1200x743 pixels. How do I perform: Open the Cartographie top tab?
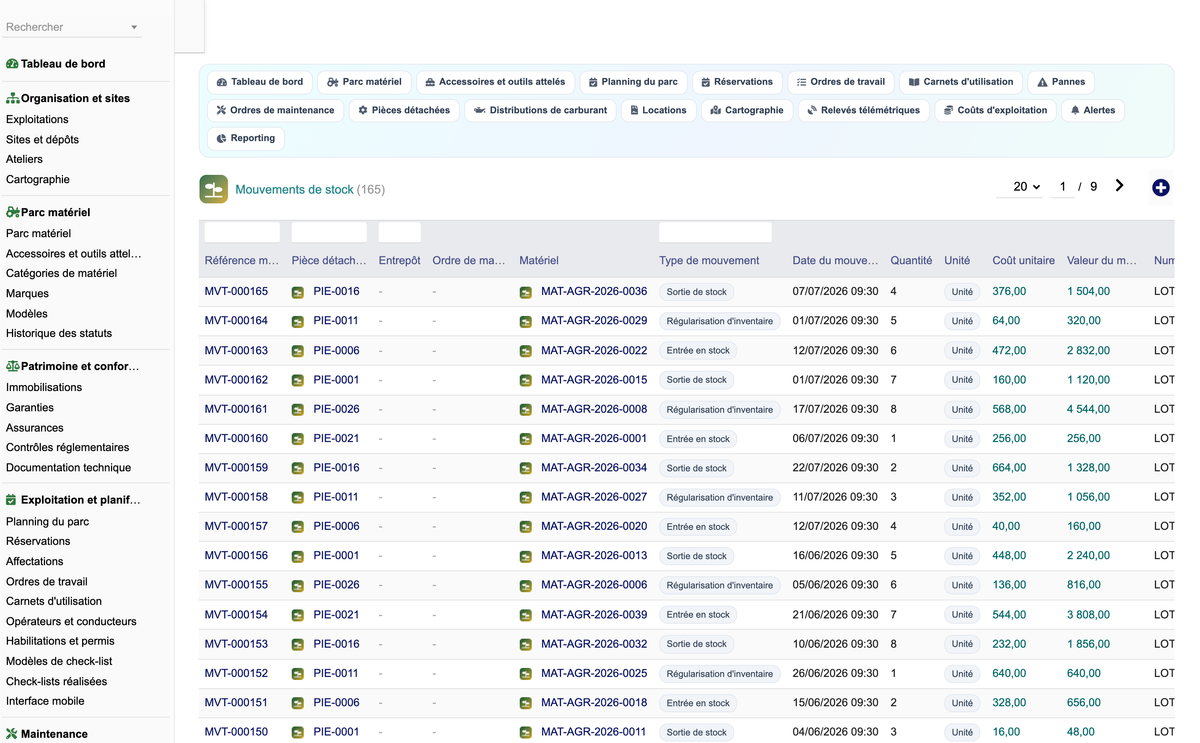click(x=747, y=110)
